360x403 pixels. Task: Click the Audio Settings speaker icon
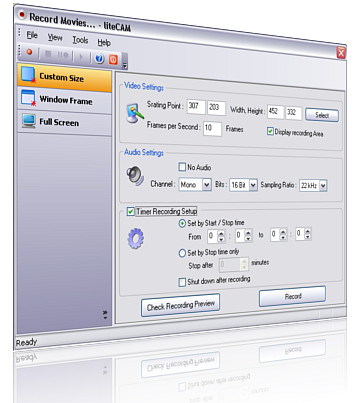click(135, 176)
